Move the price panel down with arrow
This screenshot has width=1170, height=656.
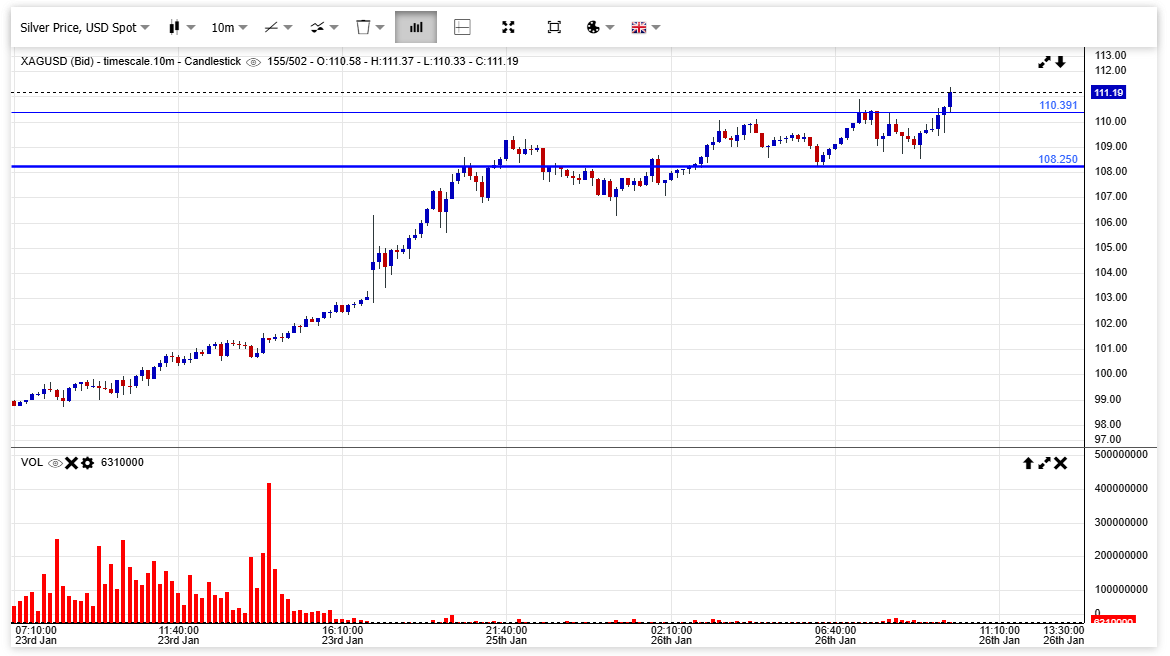click(1061, 62)
